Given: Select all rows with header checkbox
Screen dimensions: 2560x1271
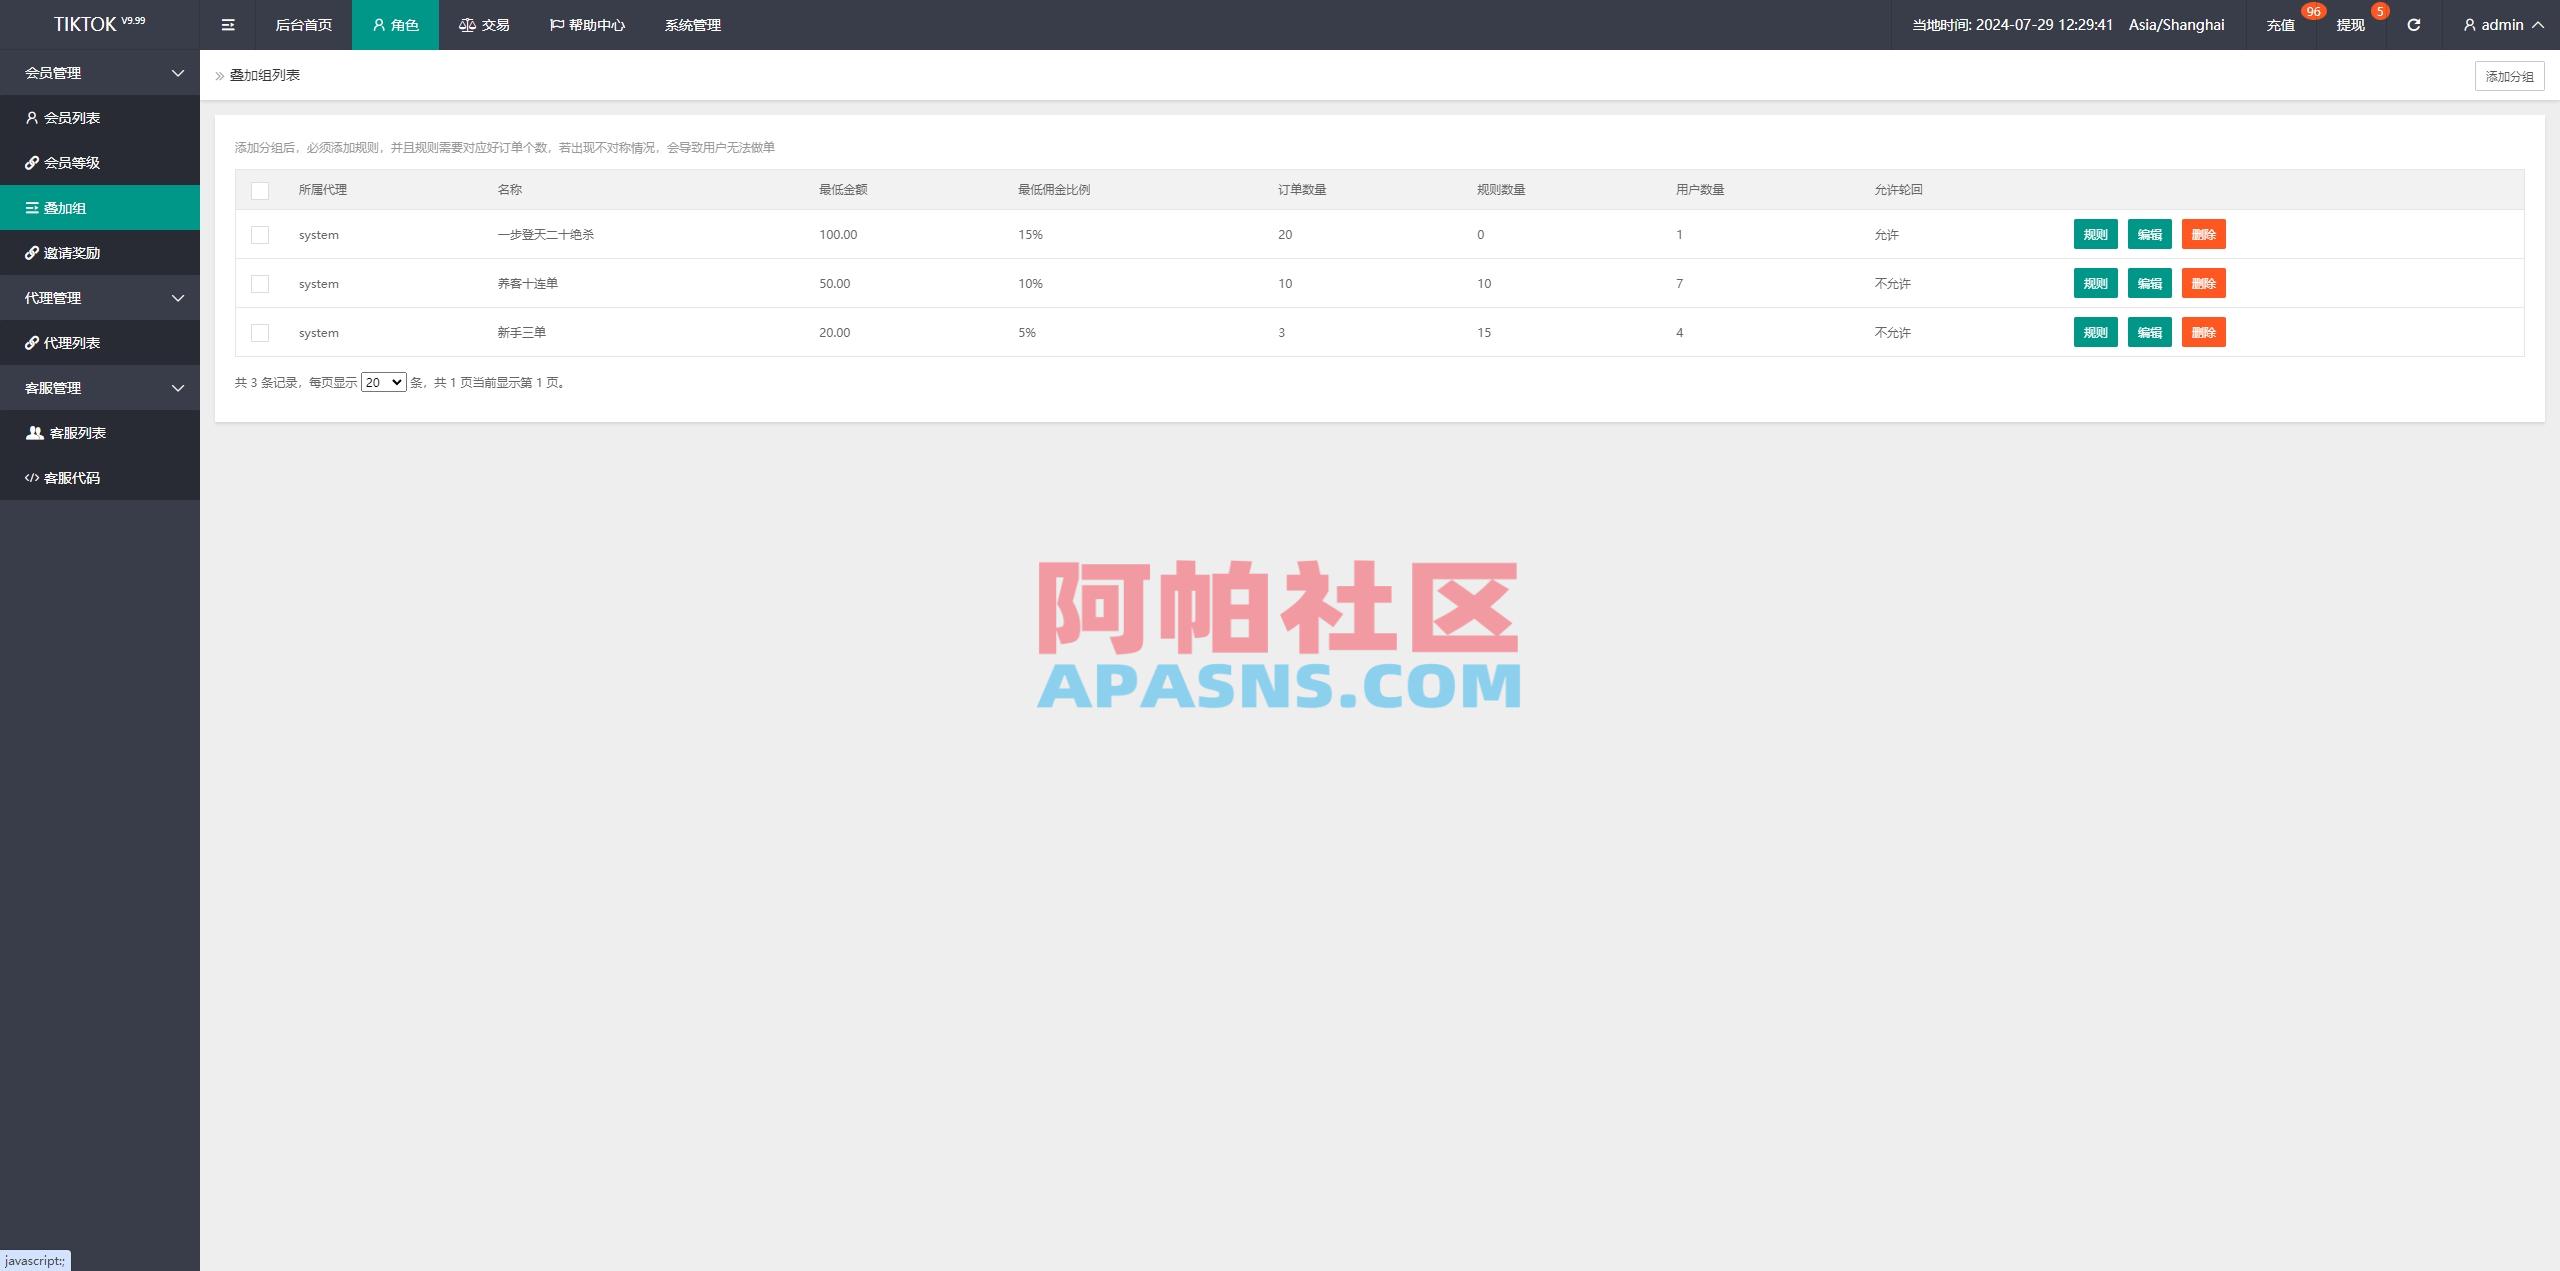Looking at the screenshot, I should [x=260, y=189].
